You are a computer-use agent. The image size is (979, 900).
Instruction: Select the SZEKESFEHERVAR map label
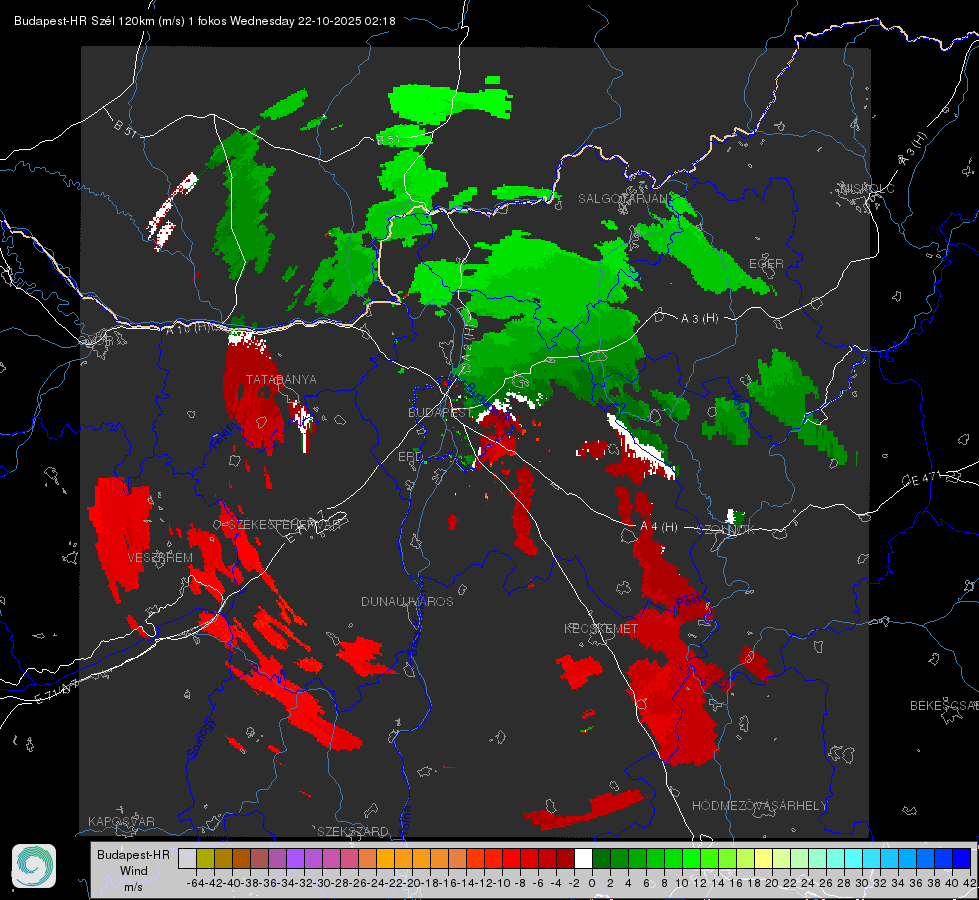pos(285,525)
